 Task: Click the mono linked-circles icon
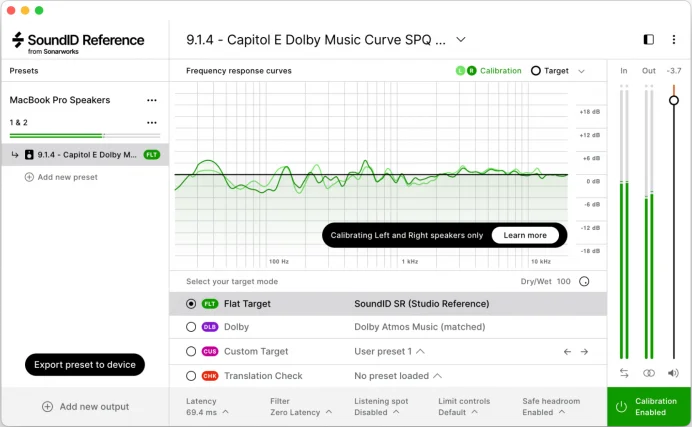tap(649, 373)
